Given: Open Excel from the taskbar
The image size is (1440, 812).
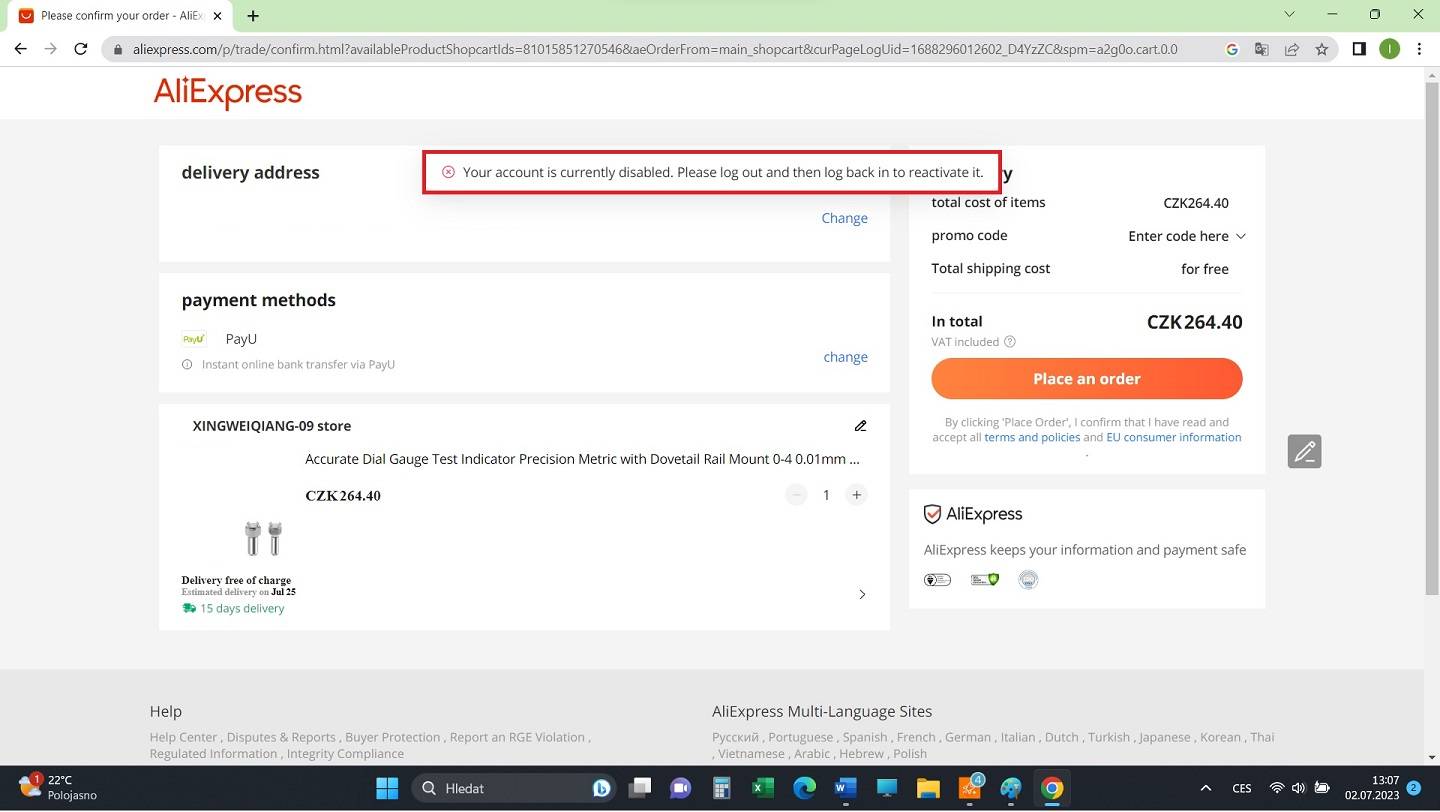Looking at the screenshot, I should click(763, 788).
